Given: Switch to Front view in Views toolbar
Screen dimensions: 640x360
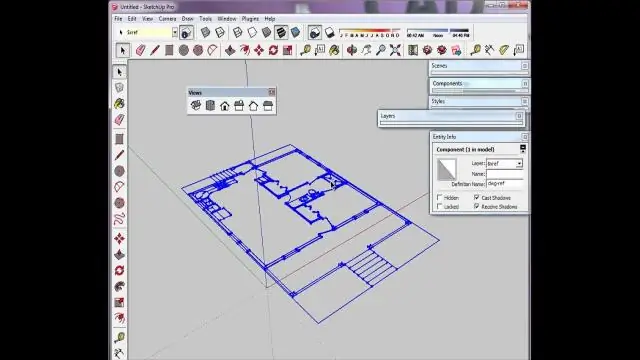Looking at the screenshot, I should (224, 106).
